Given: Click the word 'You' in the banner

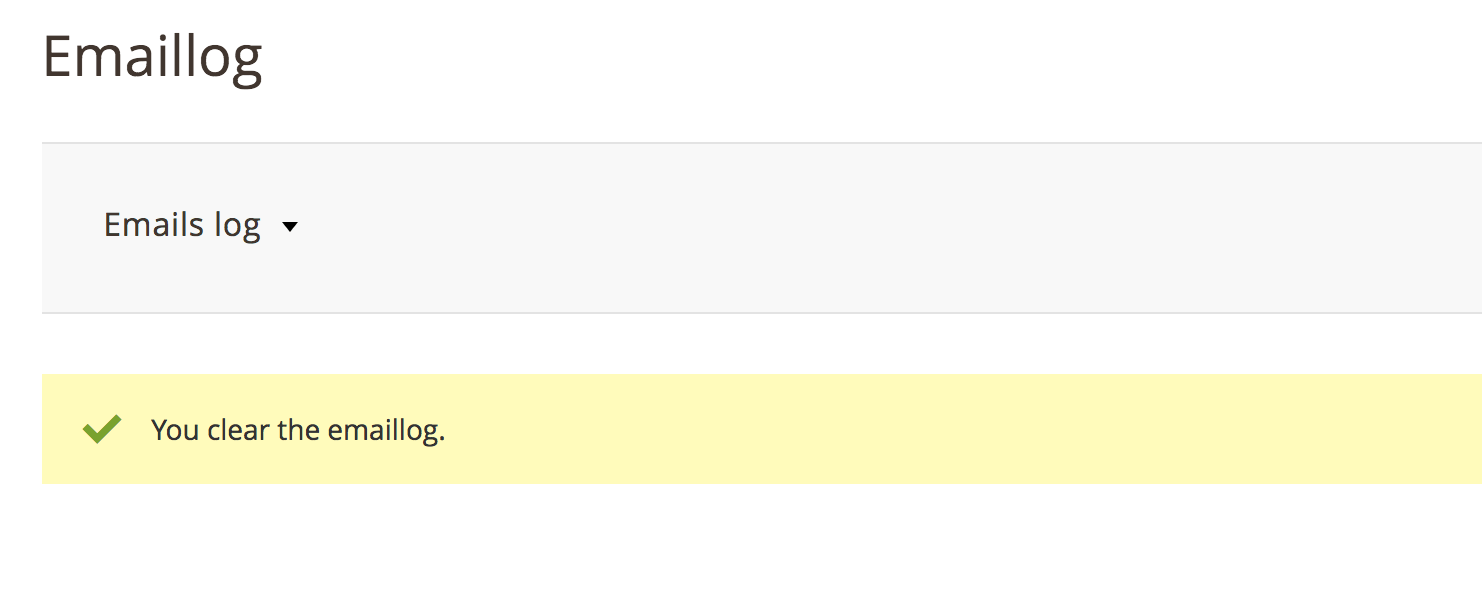Looking at the screenshot, I should 175,430.
